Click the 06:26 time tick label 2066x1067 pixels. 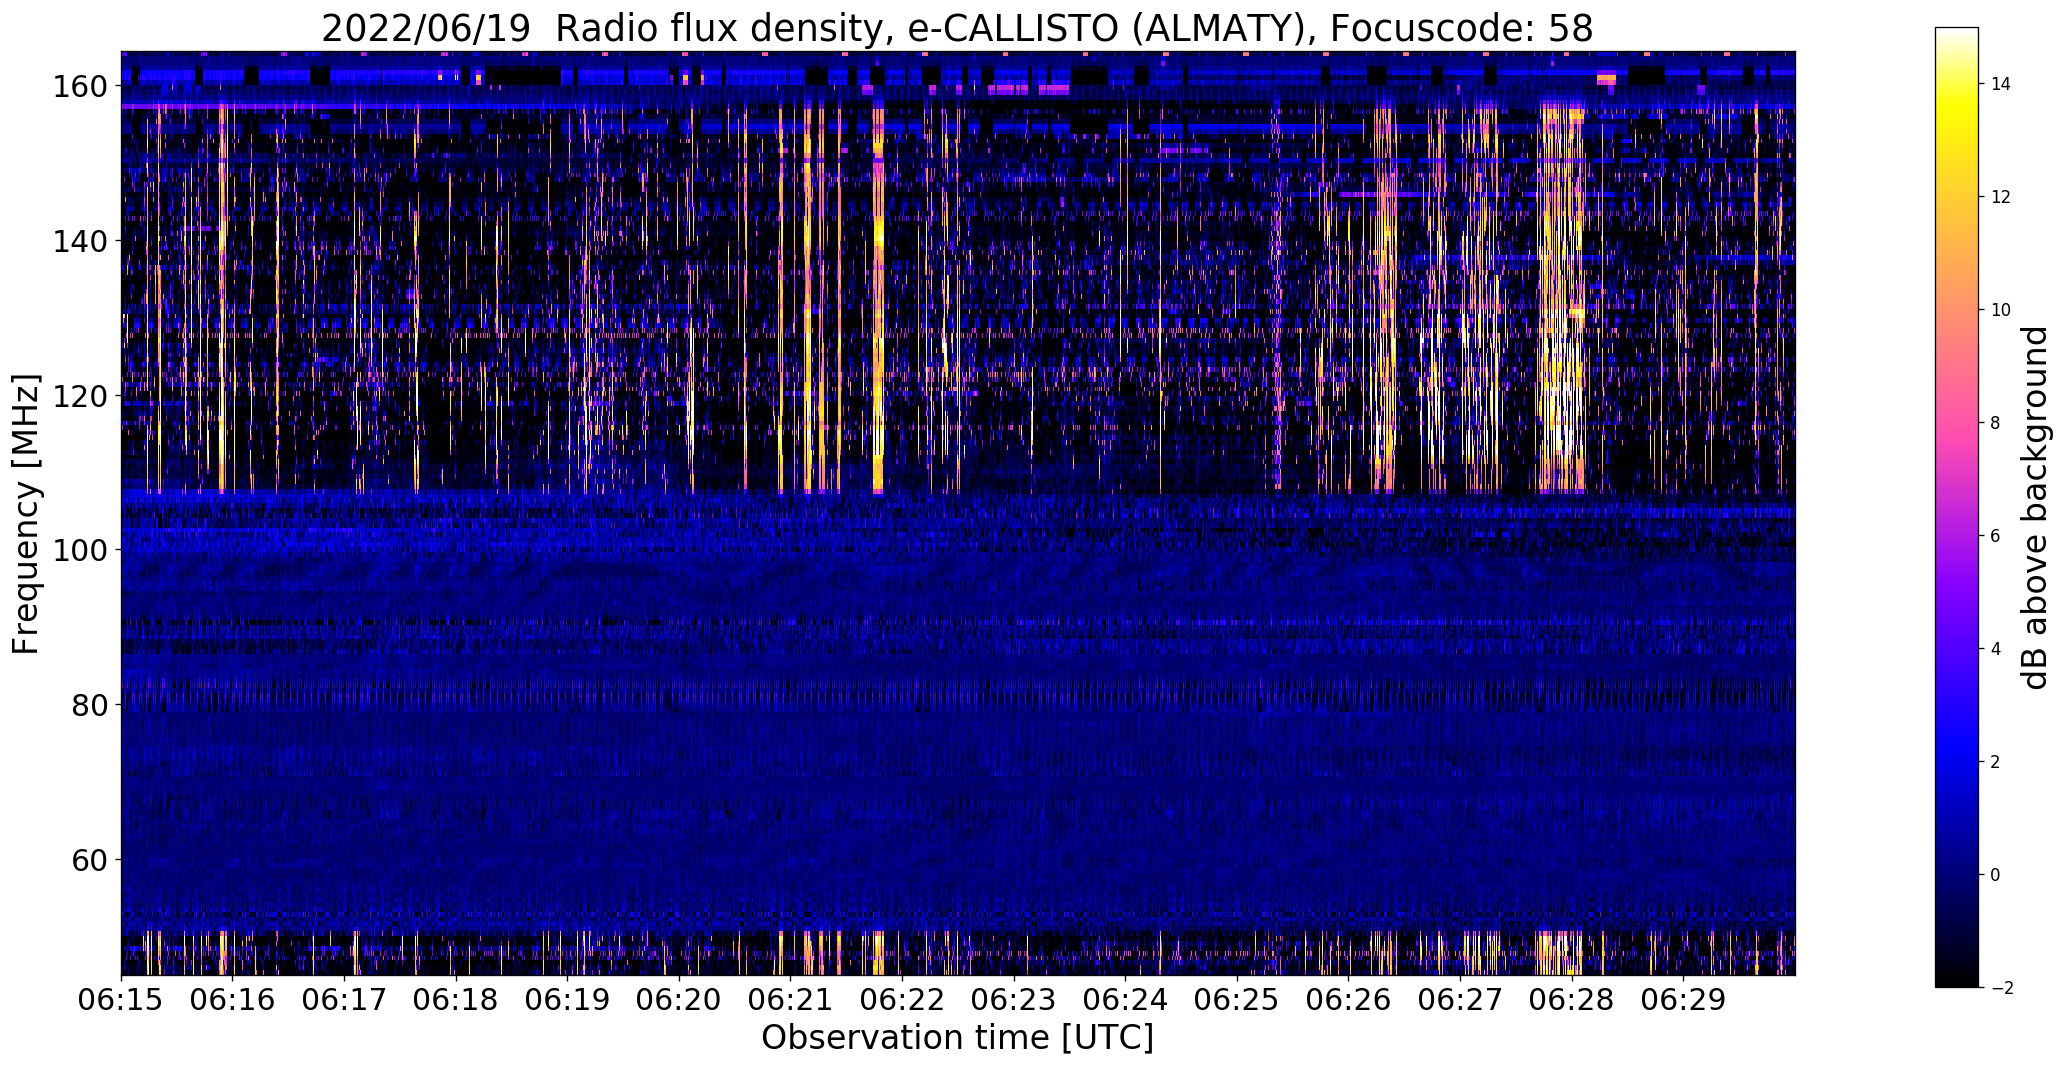(1349, 999)
